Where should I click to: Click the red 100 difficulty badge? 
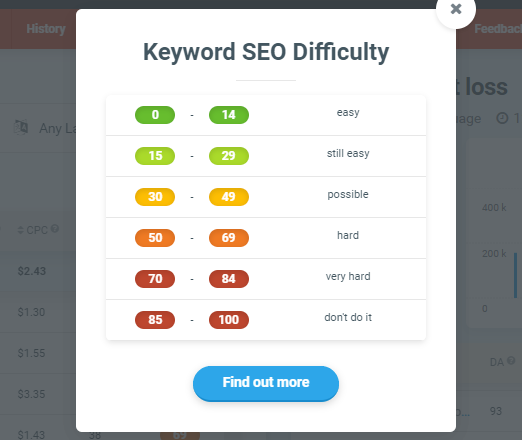click(229, 320)
